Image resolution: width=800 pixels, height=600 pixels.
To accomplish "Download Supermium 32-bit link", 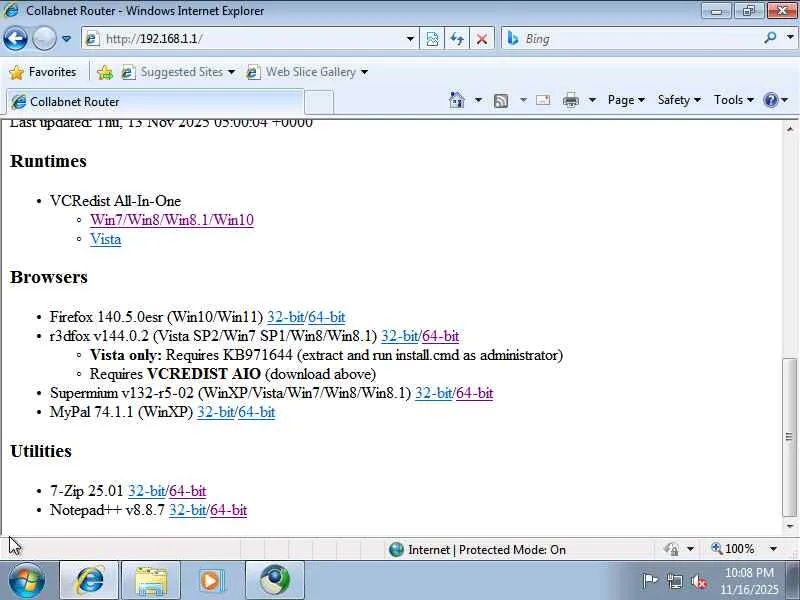I will click(434, 393).
